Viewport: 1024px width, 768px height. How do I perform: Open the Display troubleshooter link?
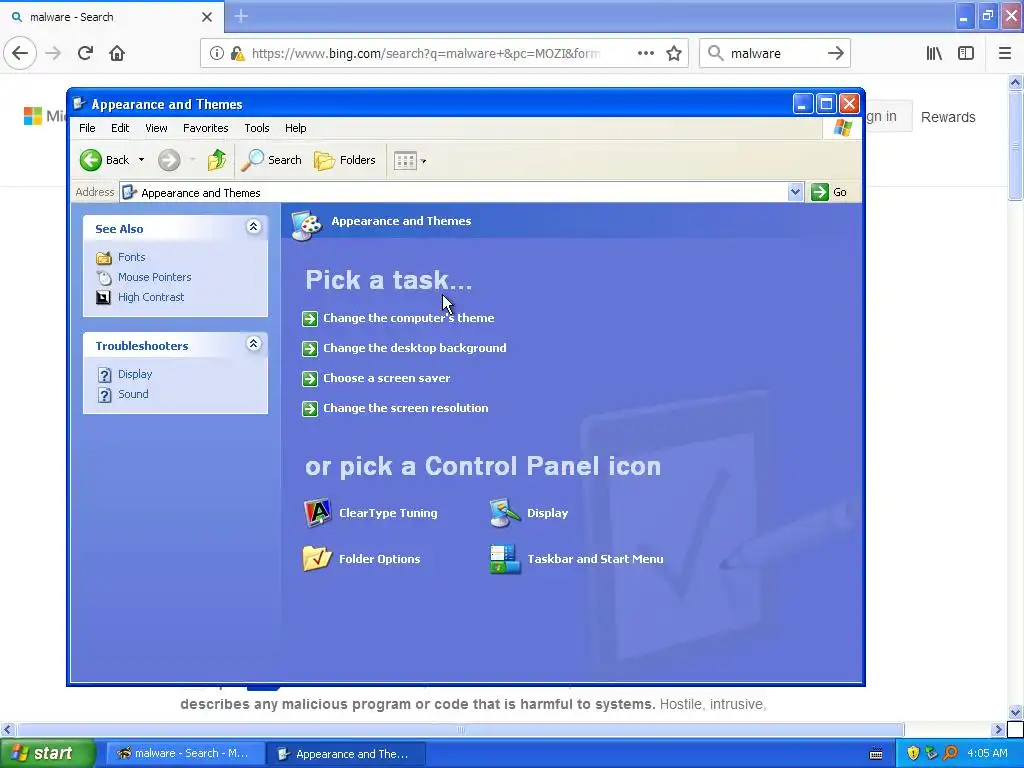135,374
